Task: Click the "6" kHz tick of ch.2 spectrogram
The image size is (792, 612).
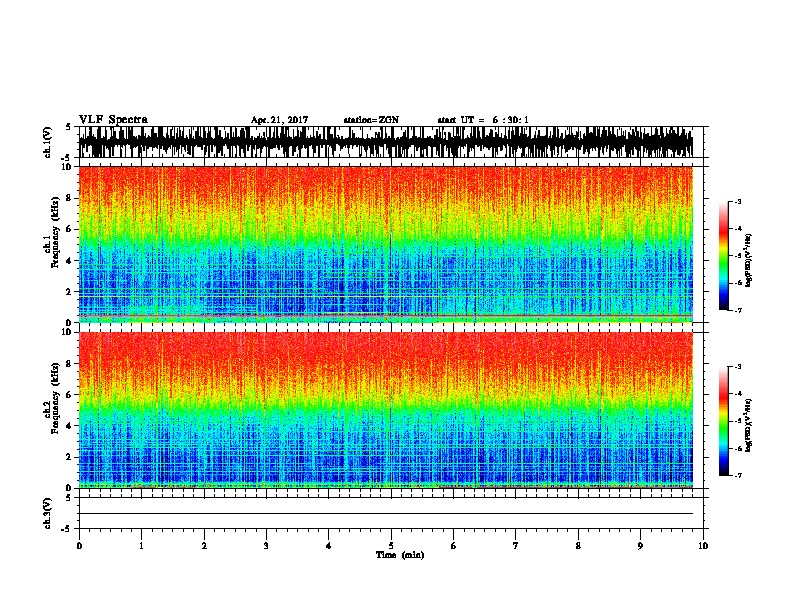Action: (x=70, y=395)
